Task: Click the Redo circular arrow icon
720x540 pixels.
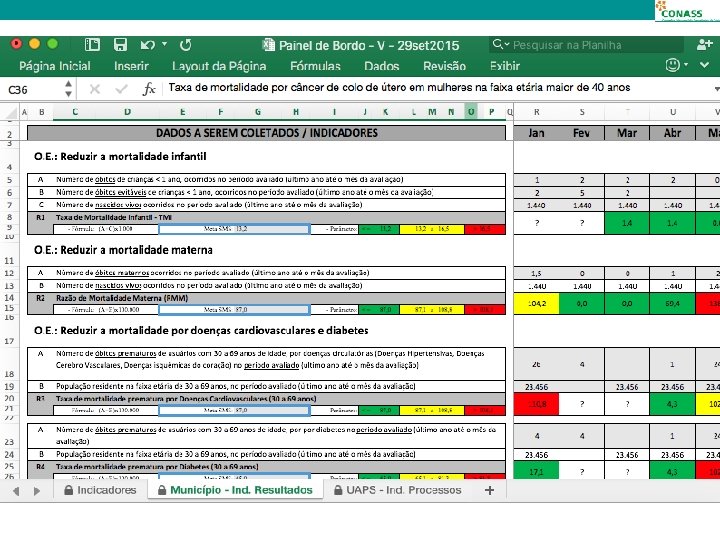Action: point(186,45)
